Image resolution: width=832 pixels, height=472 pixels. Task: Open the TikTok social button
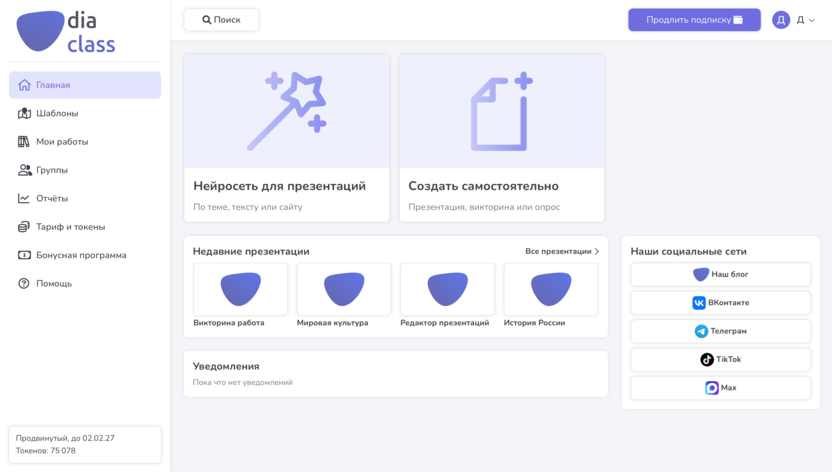(x=721, y=360)
